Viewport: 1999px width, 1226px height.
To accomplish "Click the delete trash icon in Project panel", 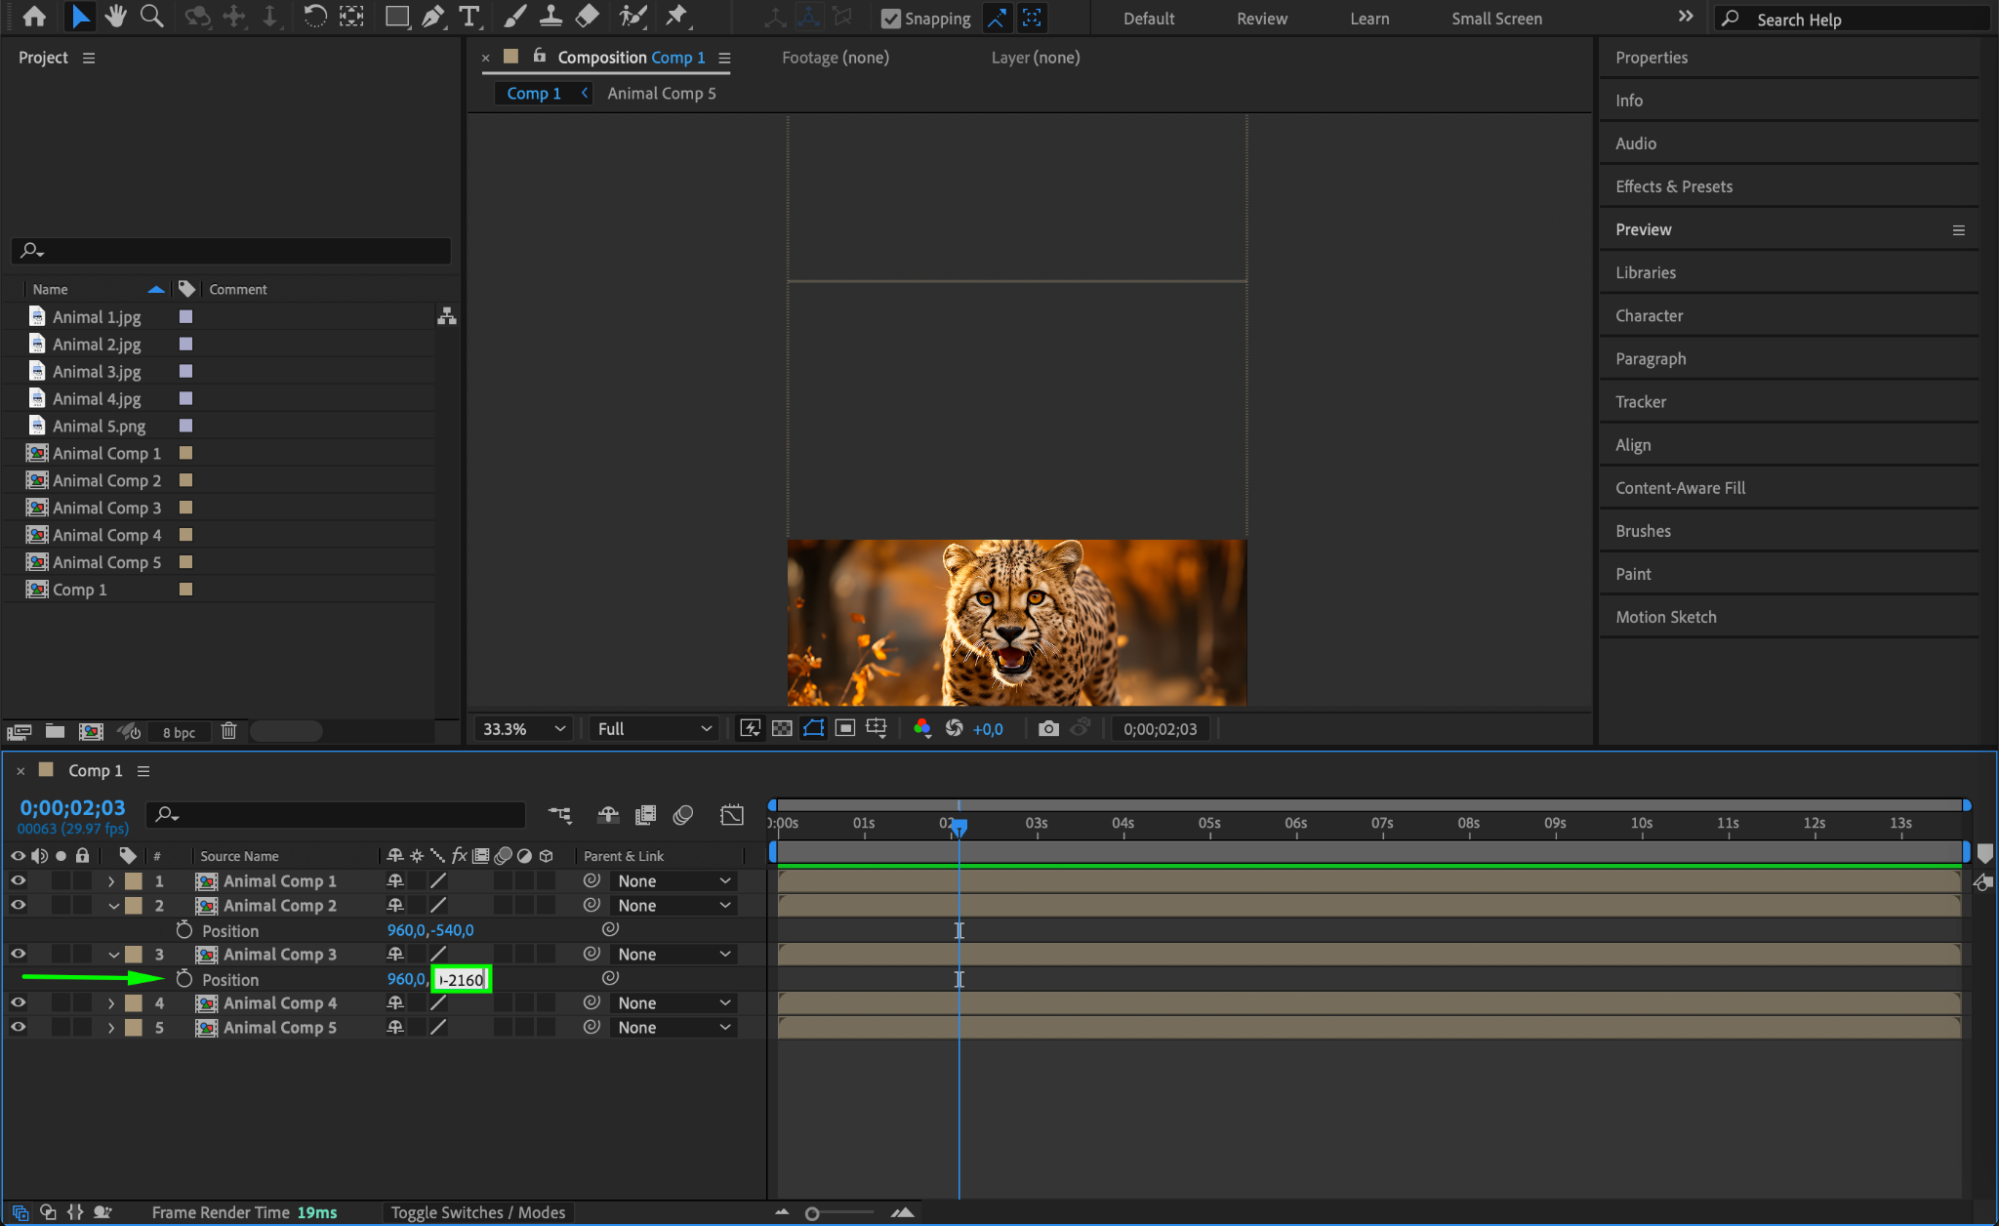I will coord(229,731).
